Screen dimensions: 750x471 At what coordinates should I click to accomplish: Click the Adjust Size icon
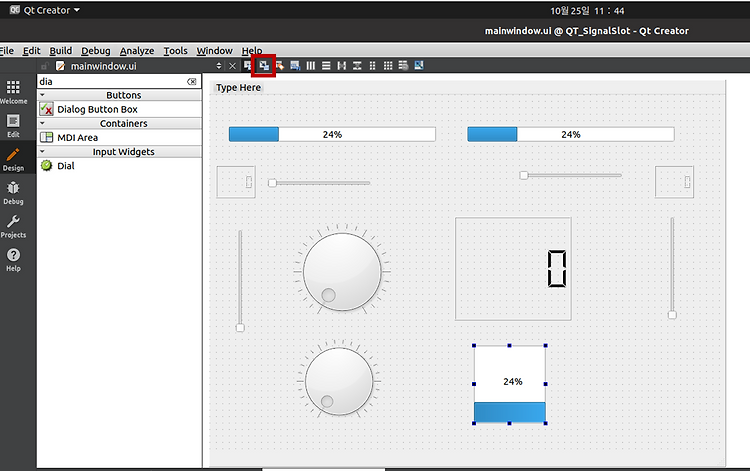pyautogui.click(x=419, y=66)
